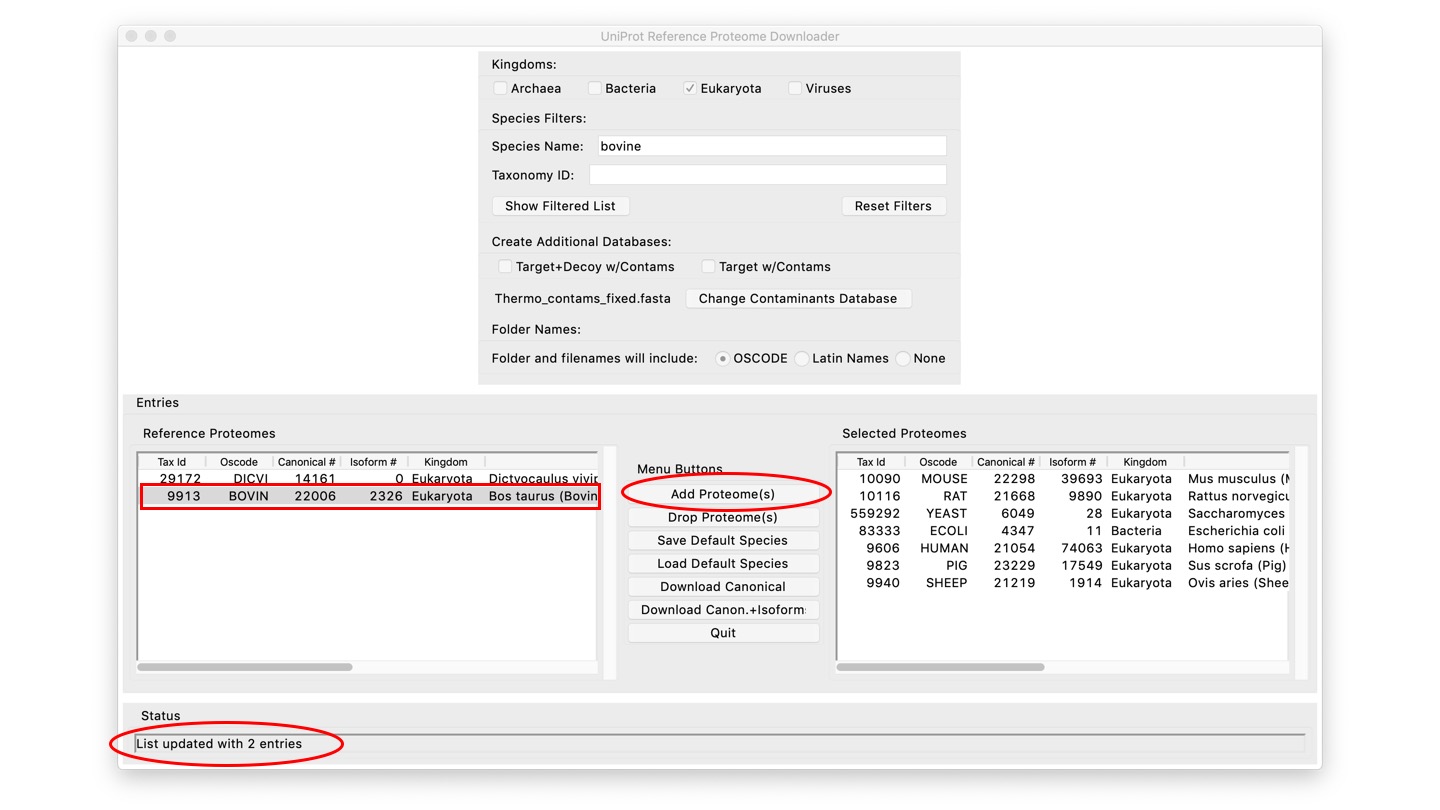
Task: Sort Selected Proteomes by Kingdom header
Action: [x=1145, y=462]
